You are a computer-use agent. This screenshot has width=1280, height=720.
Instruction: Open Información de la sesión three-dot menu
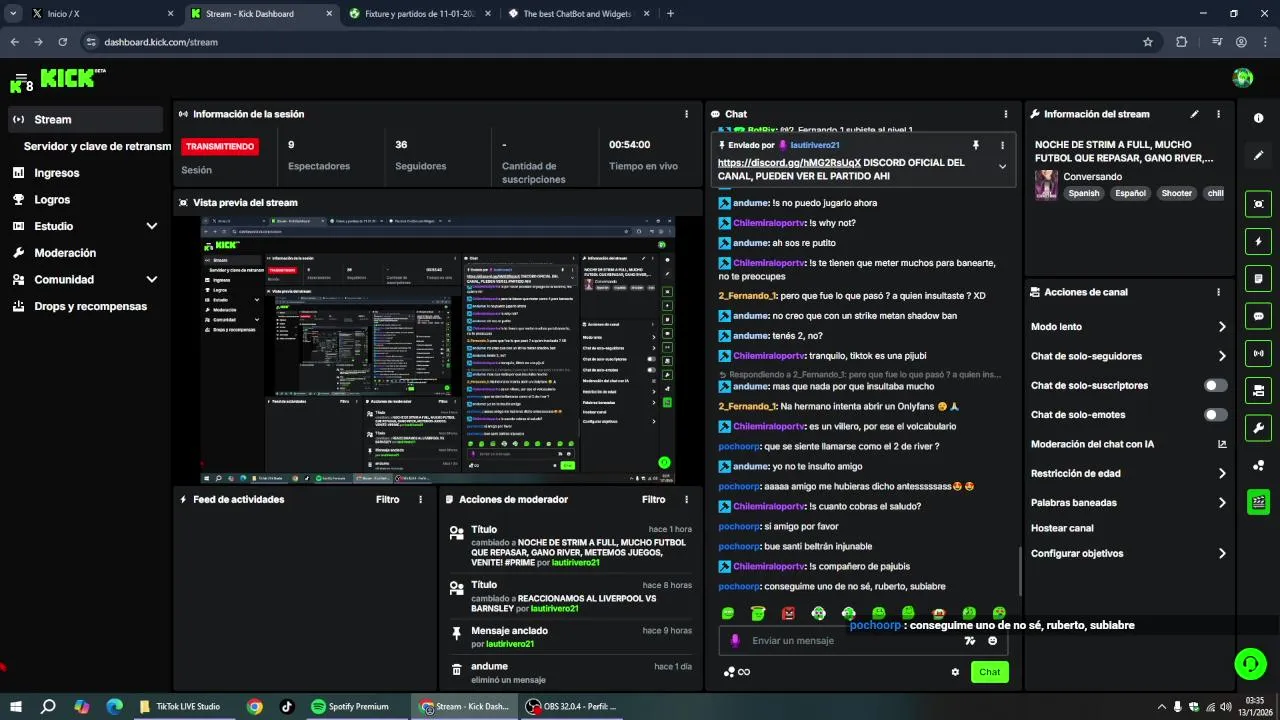pos(686,114)
